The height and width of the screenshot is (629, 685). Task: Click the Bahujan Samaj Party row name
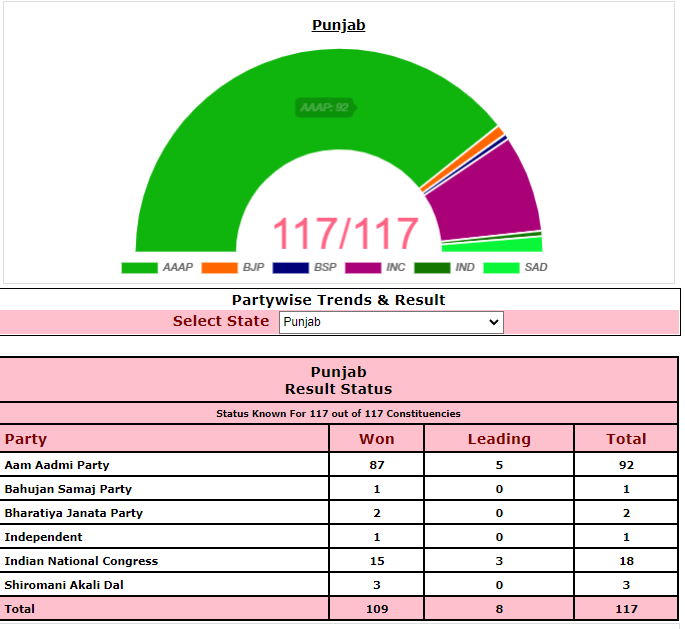(x=68, y=489)
